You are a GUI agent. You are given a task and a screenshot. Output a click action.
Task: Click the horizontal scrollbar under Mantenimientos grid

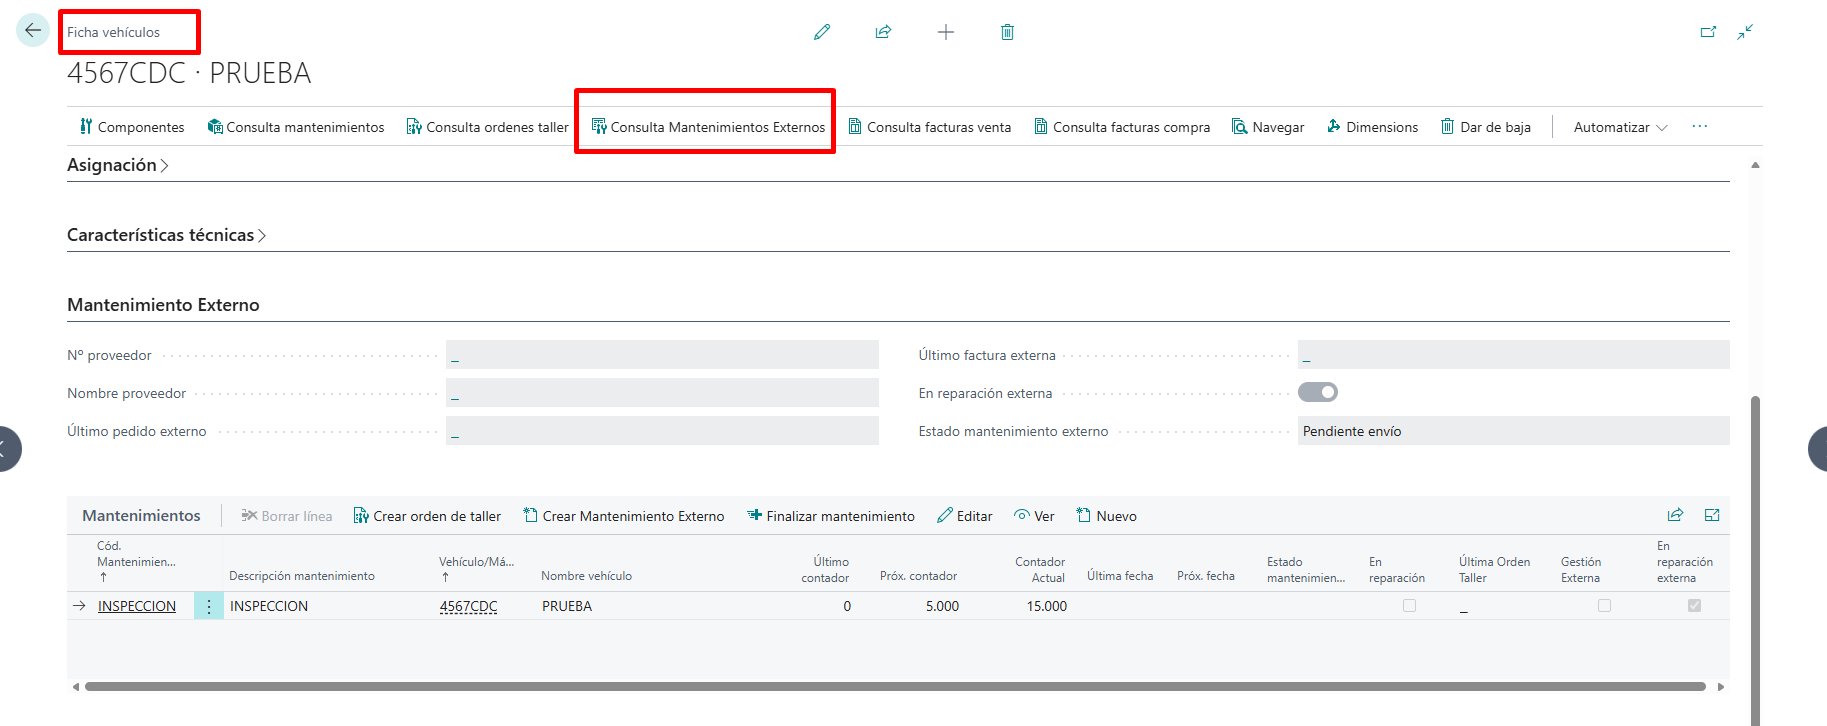coord(895,687)
